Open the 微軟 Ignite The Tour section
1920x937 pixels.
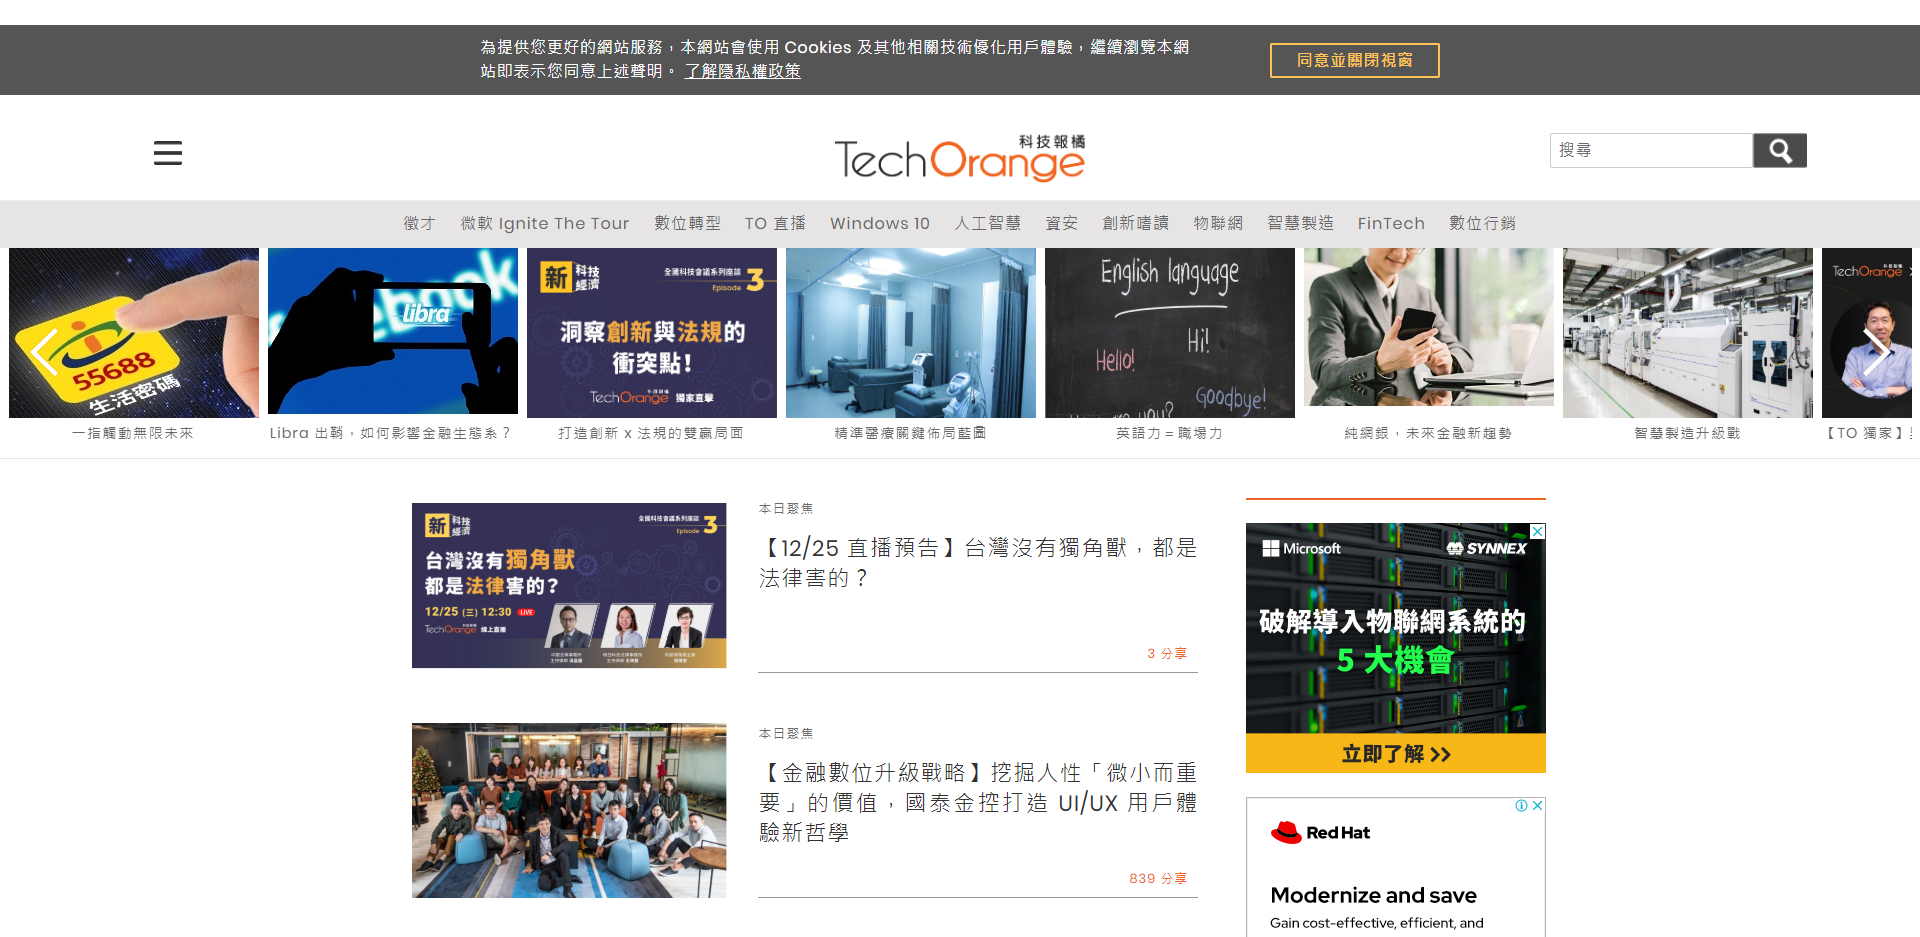[x=544, y=223]
